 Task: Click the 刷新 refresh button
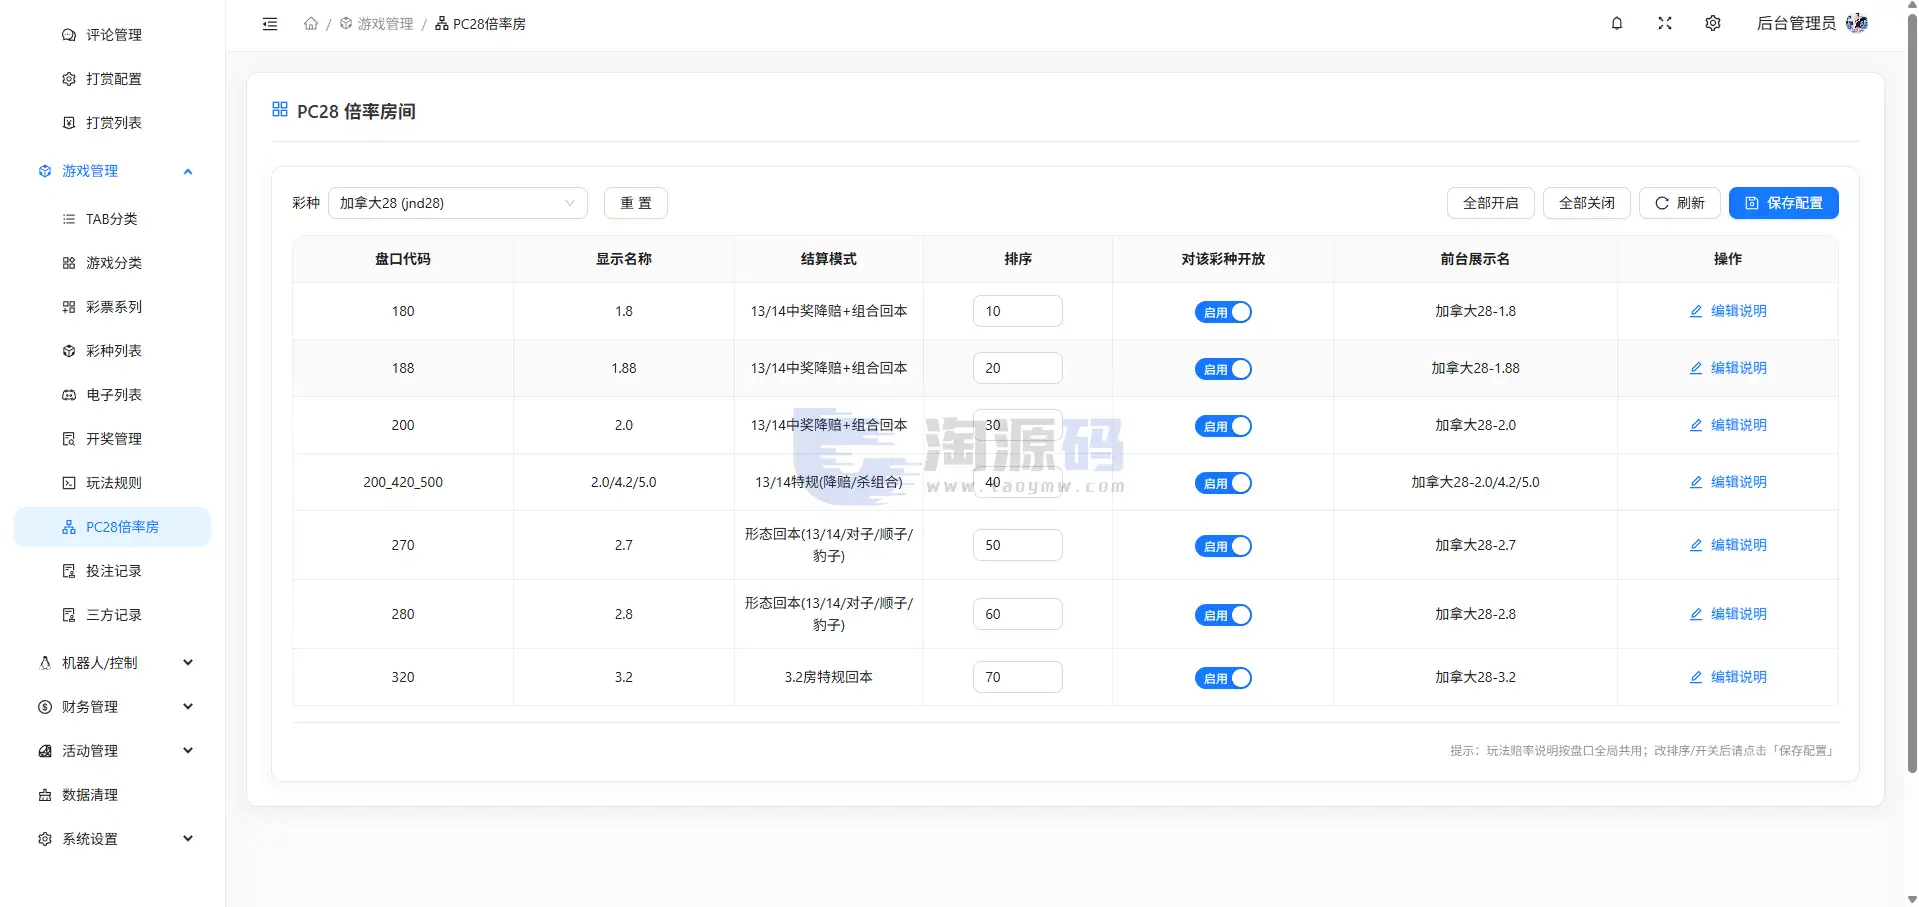tap(1680, 203)
